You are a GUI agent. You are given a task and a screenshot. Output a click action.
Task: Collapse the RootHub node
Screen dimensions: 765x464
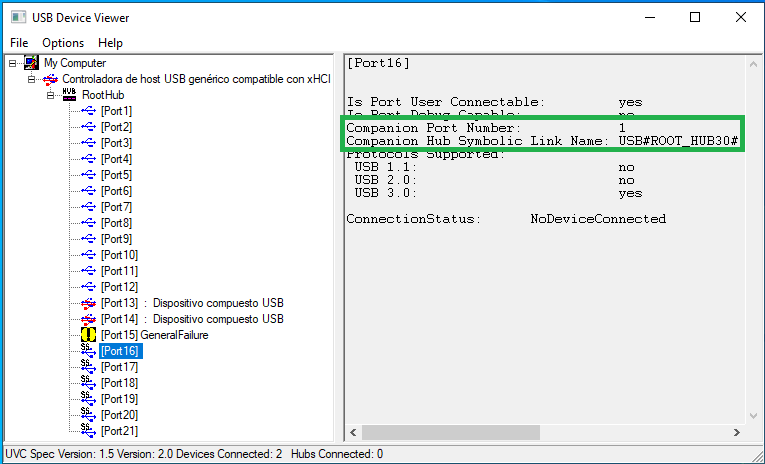click(50, 95)
